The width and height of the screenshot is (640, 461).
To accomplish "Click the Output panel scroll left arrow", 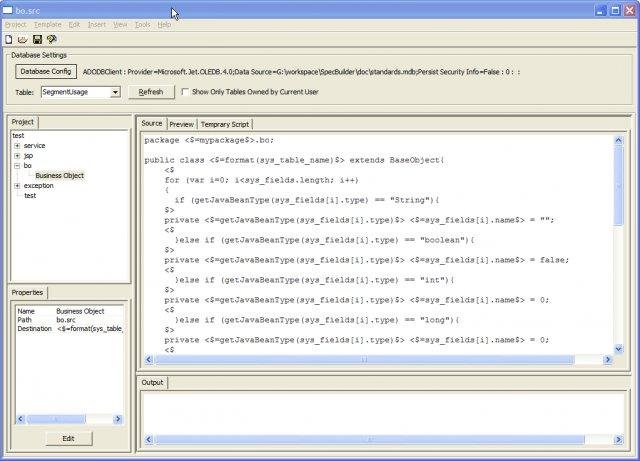I will (x=149, y=439).
